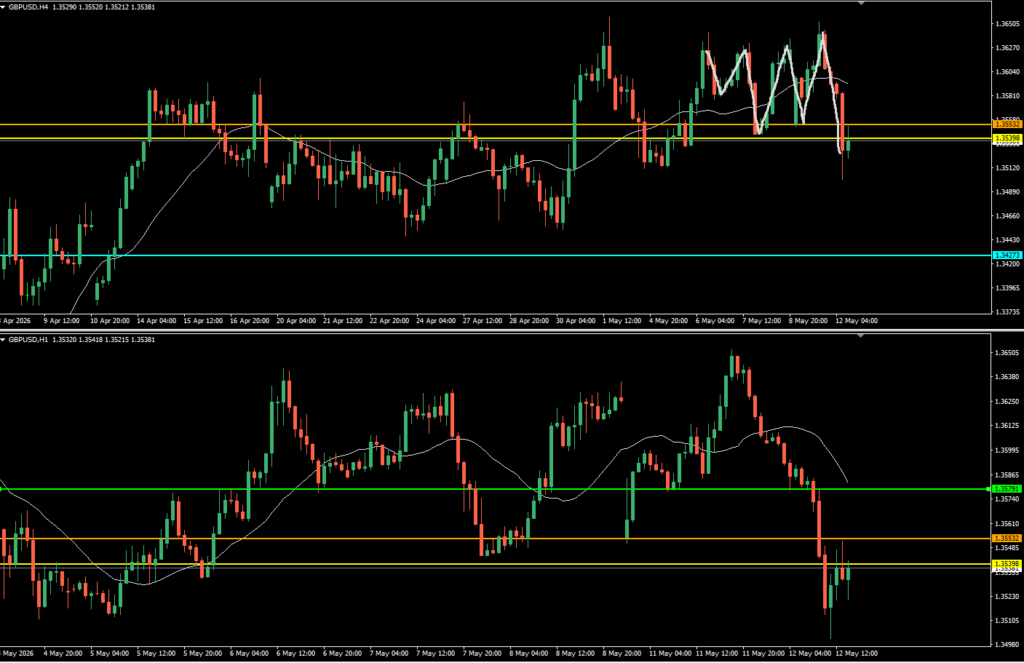Click price 1.36270 on the H4 price axis
Viewport: 1024px width, 663px height.
1007,48
